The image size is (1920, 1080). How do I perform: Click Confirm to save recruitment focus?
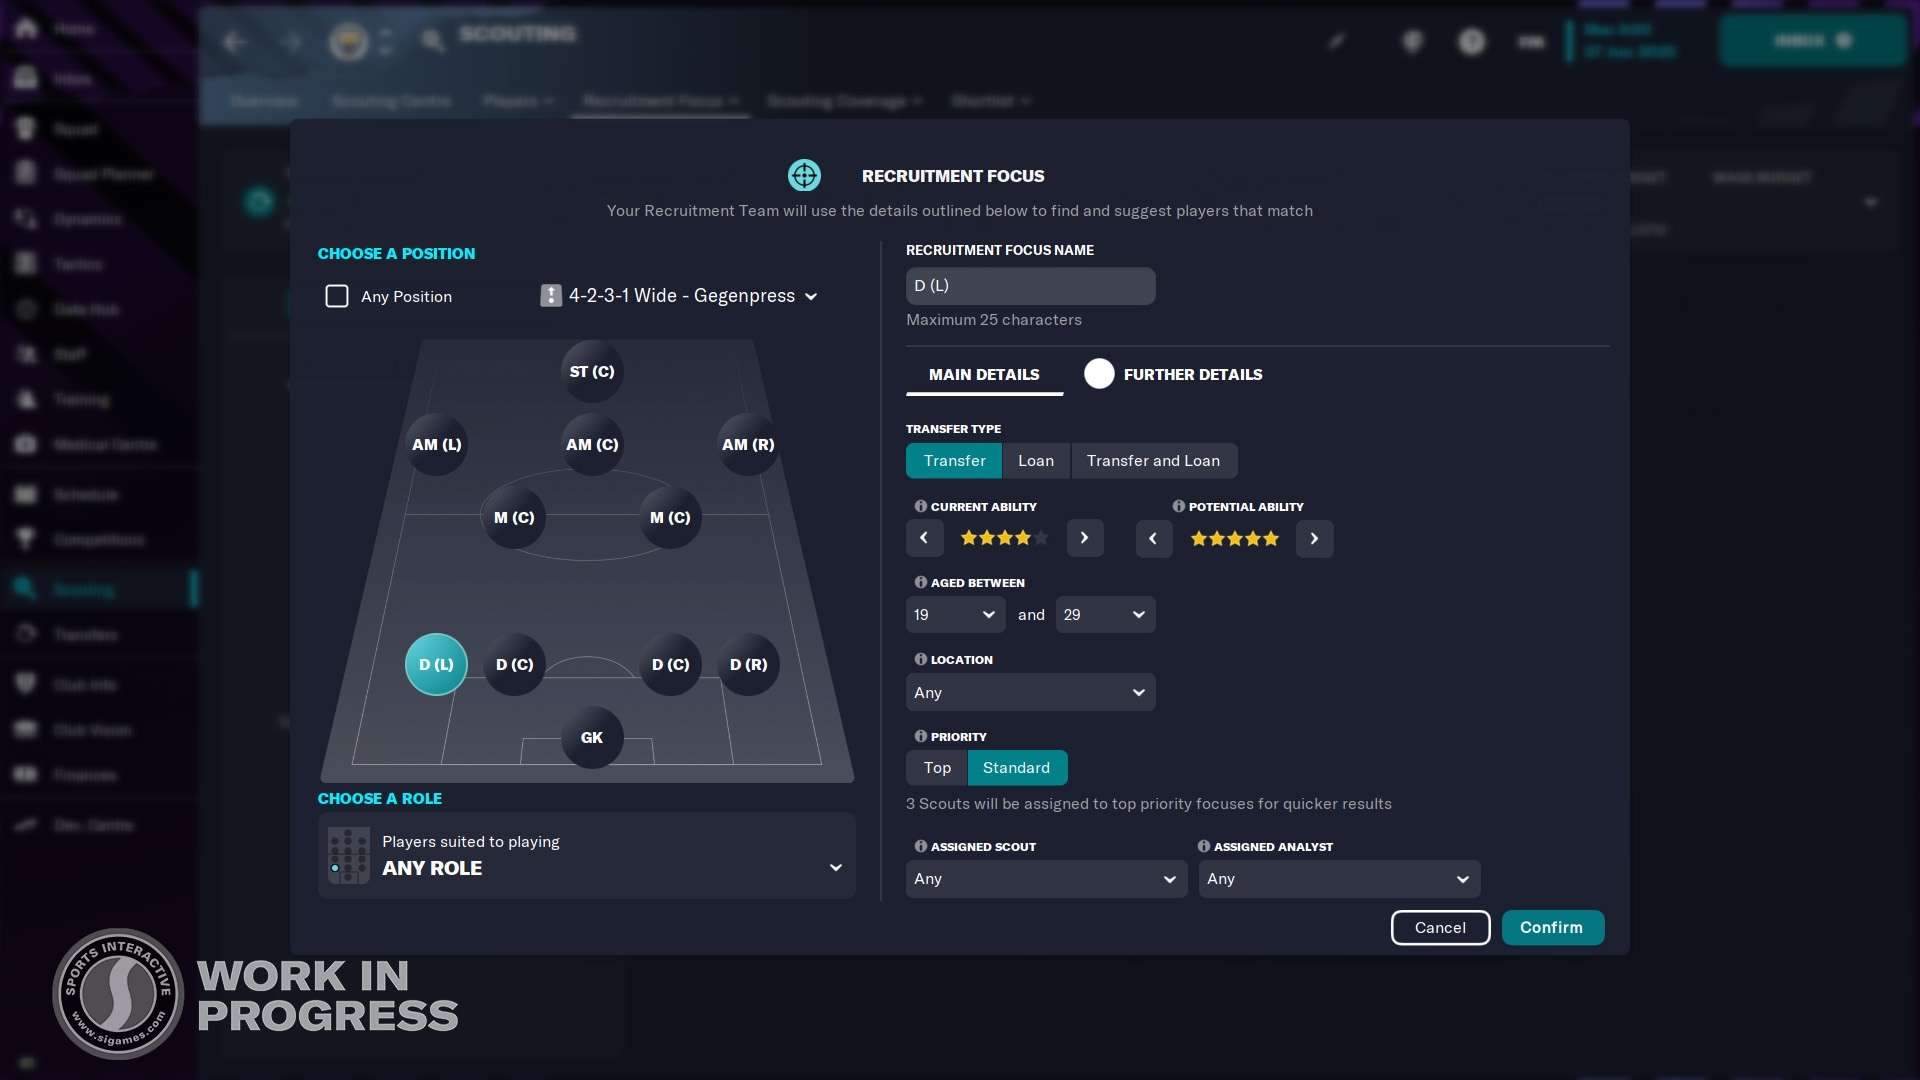click(1551, 927)
